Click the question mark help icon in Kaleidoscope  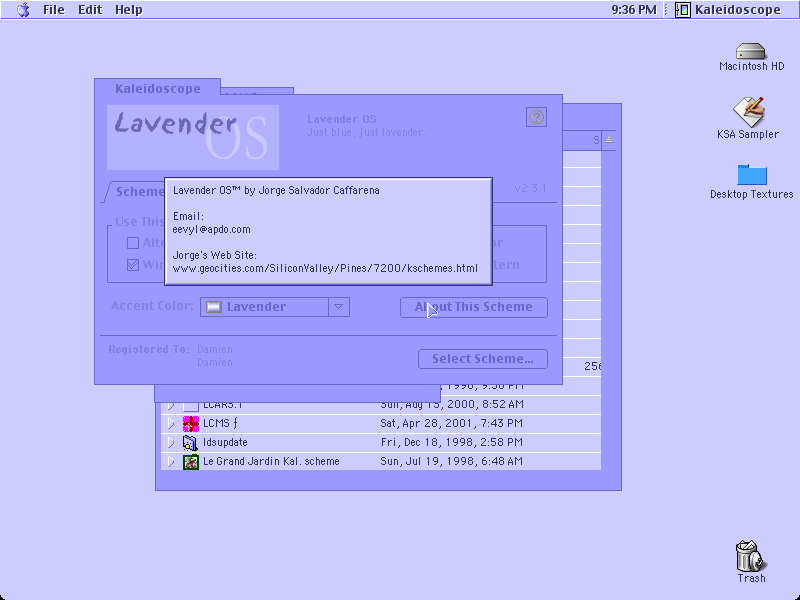point(536,117)
